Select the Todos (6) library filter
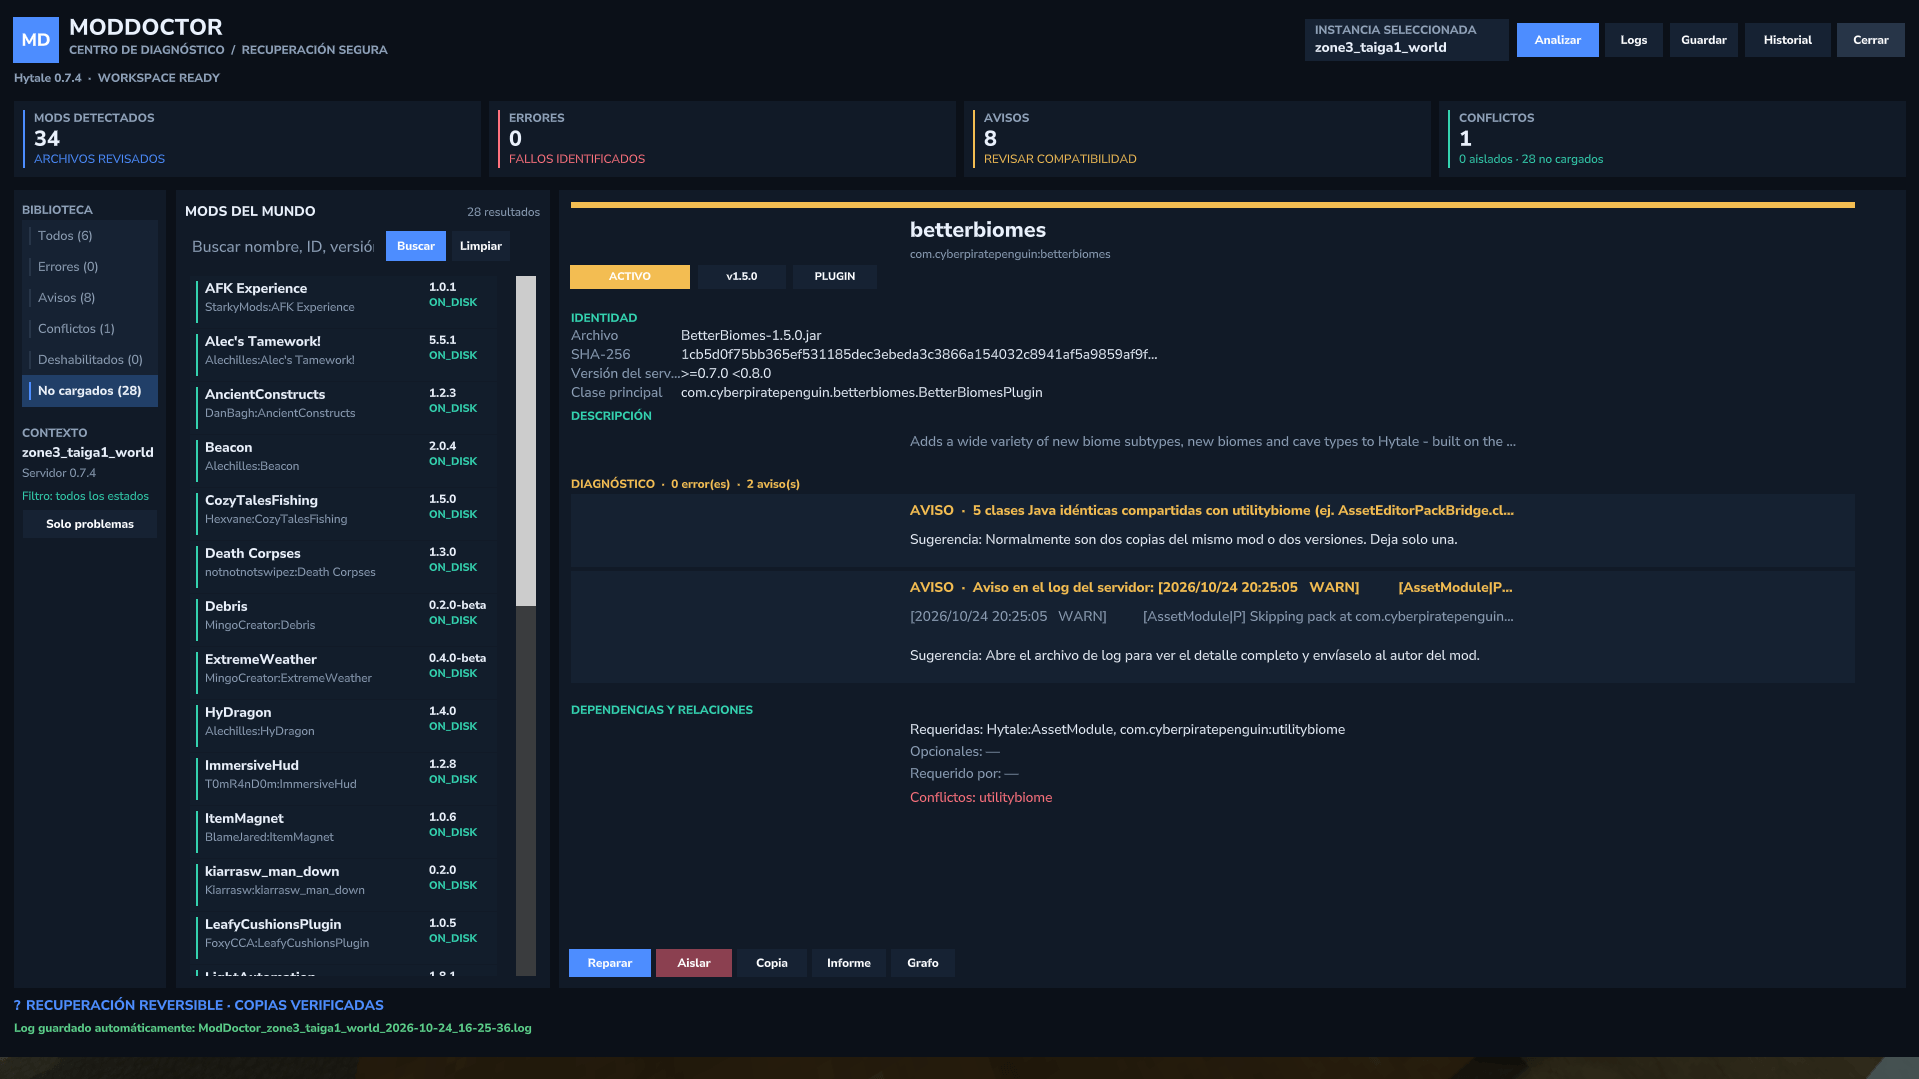 tap(90, 236)
